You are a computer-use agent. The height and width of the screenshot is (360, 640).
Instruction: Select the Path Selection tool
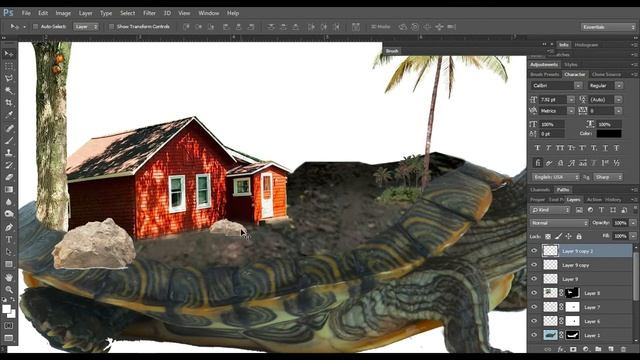[9, 252]
